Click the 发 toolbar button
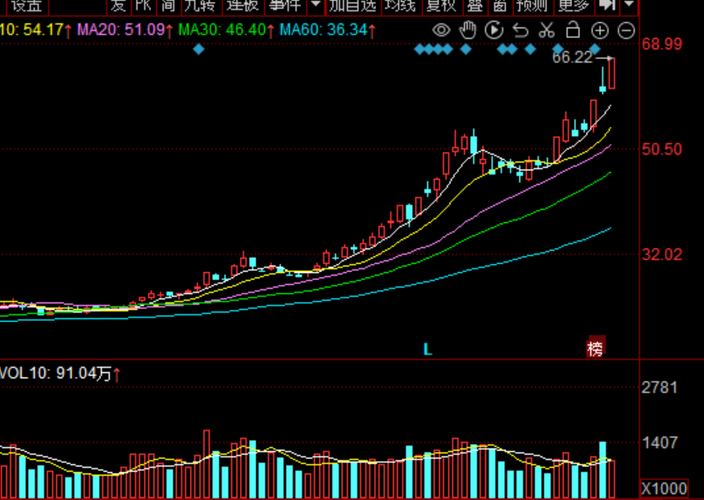 (x=119, y=6)
